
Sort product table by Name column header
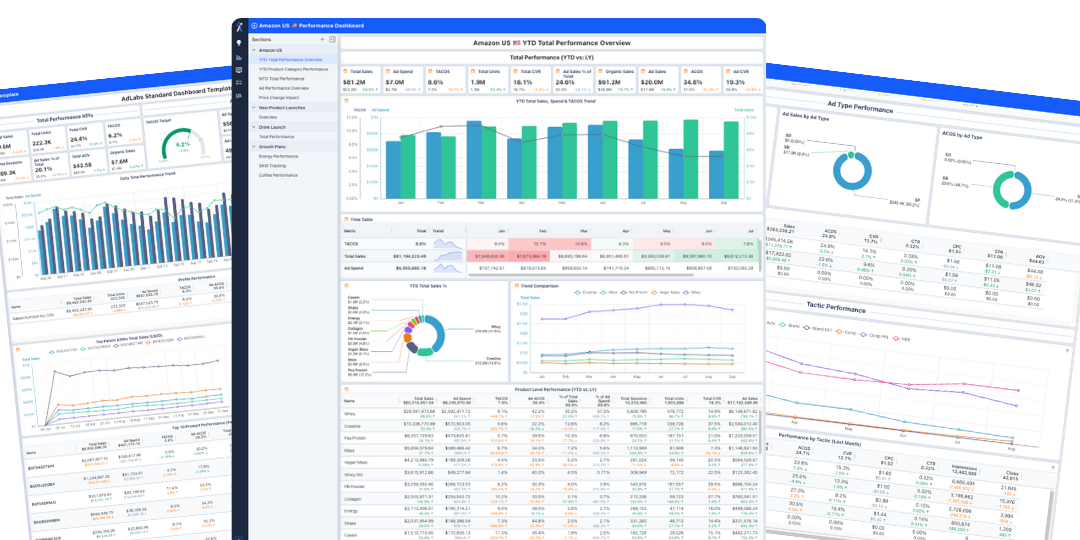pos(349,400)
